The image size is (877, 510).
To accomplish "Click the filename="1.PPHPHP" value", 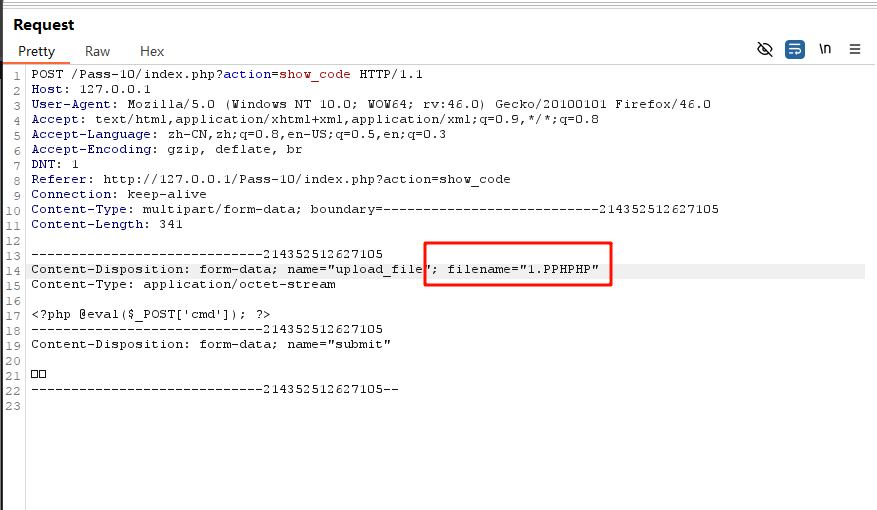I will point(523,270).
